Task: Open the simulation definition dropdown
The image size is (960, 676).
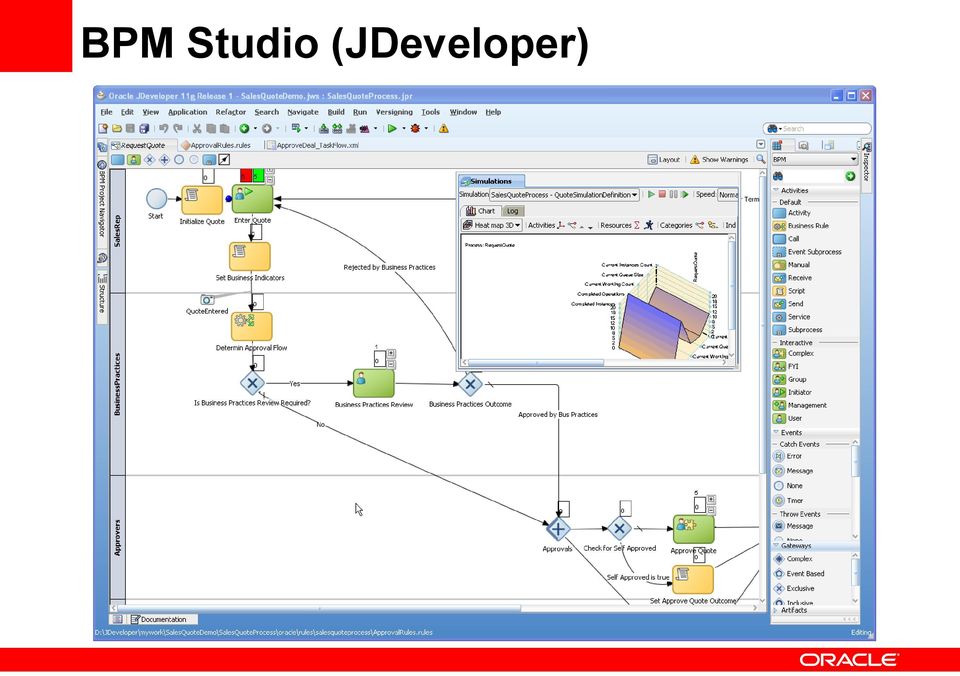Action: (x=564, y=195)
